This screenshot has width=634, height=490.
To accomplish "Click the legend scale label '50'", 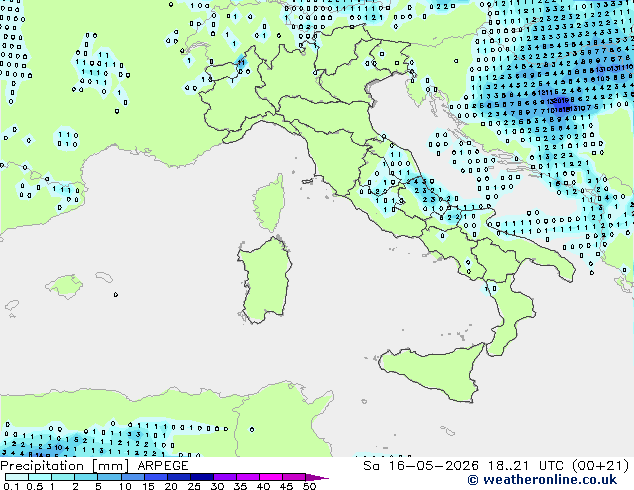I will [x=310, y=486].
